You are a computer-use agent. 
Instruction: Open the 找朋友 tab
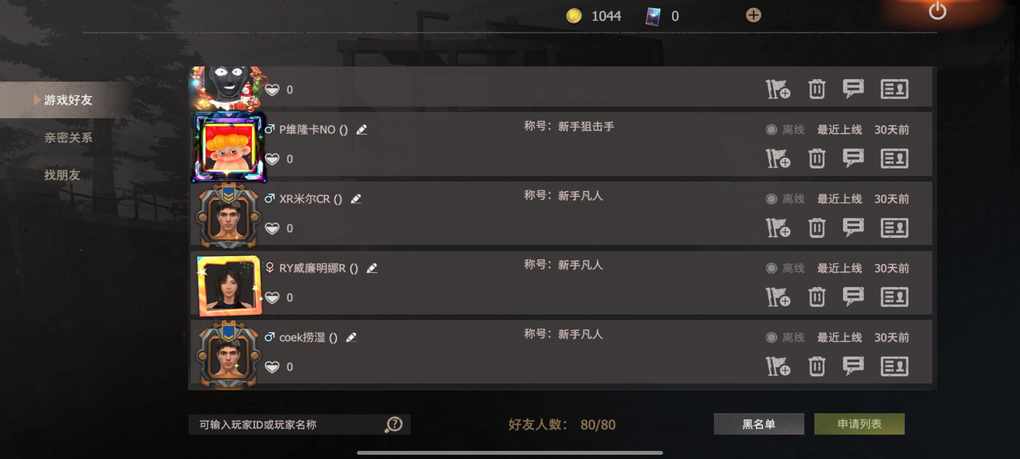coord(62,175)
